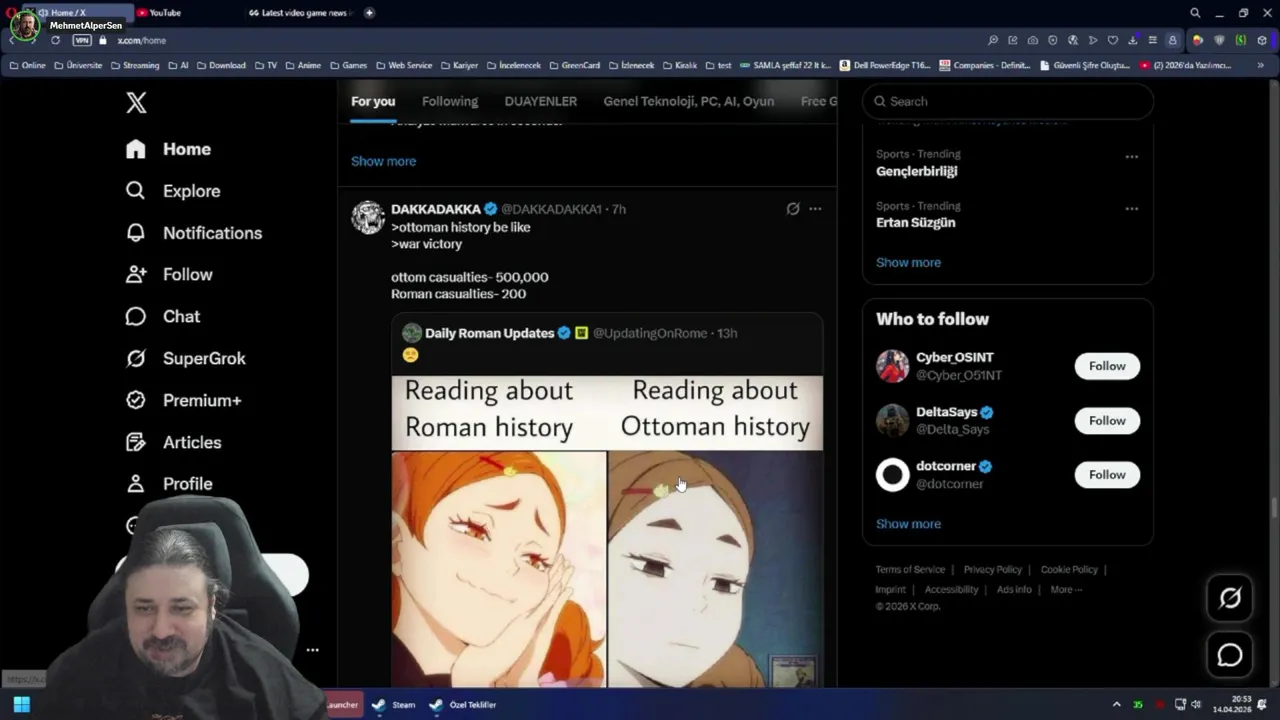
Task: Open browser downloads icon
Action: click(1133, 40)
